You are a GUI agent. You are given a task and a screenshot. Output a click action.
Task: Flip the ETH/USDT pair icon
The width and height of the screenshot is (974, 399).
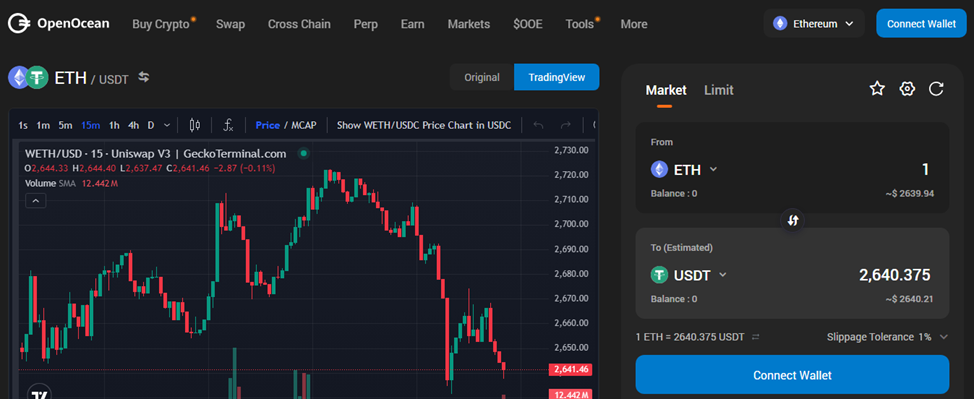coord(143,77)
